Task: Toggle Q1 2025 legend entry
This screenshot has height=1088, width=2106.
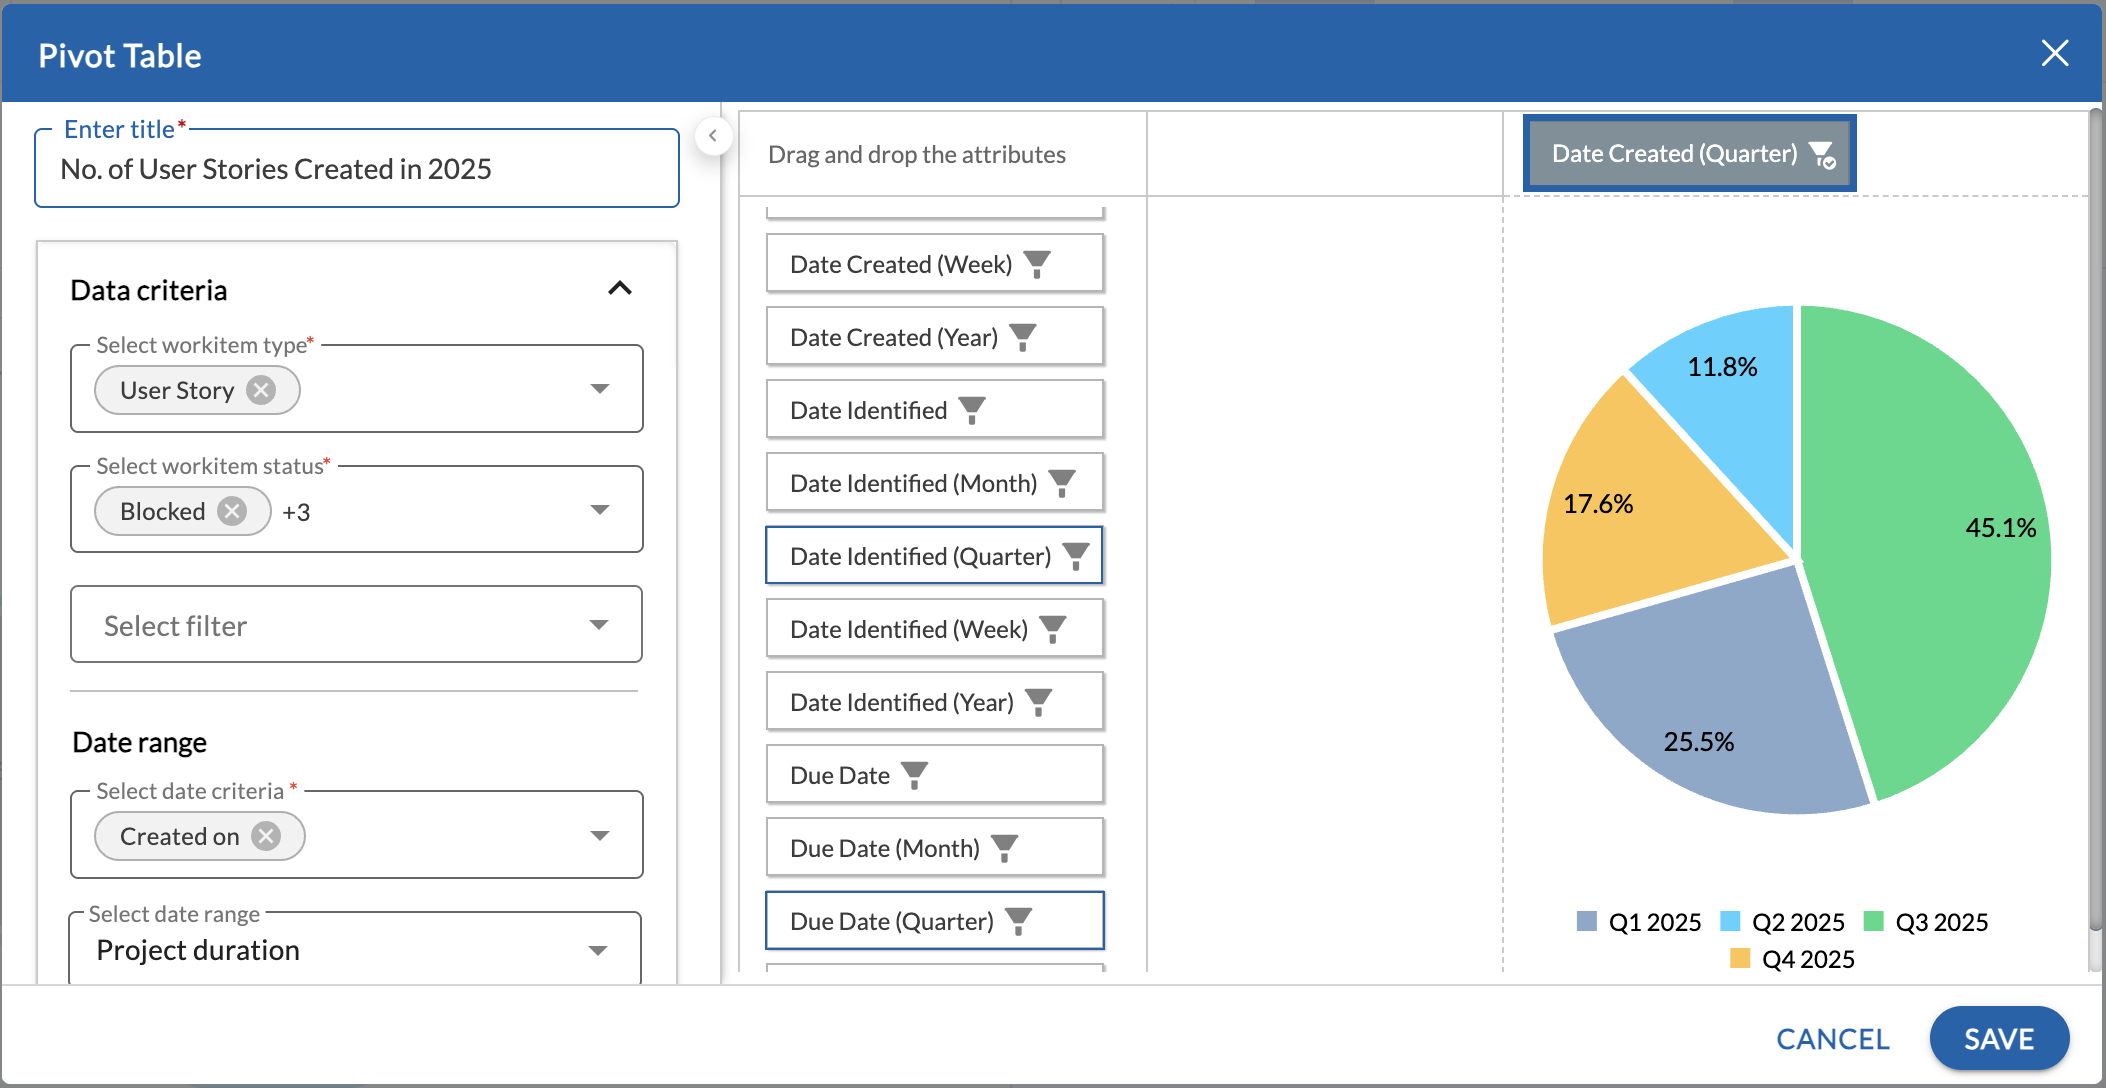Action: coord(1640,922)
